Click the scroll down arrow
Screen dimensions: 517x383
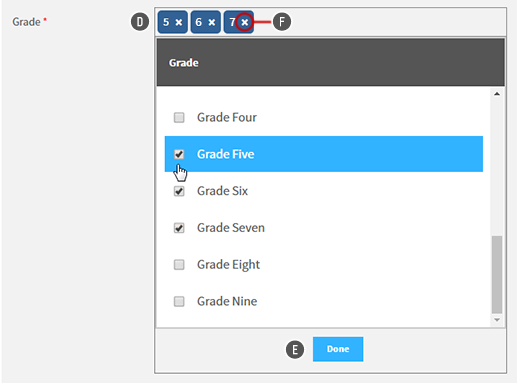(497, 320)
